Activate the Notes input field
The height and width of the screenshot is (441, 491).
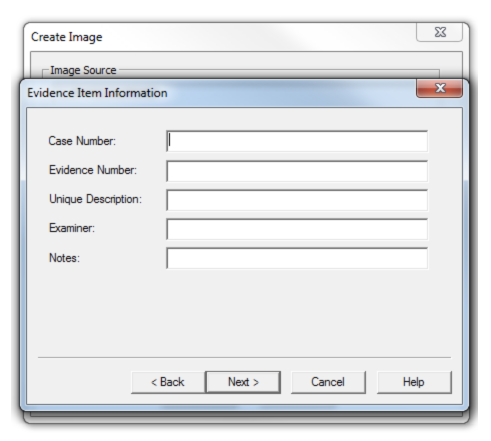(x=297, y=258)
